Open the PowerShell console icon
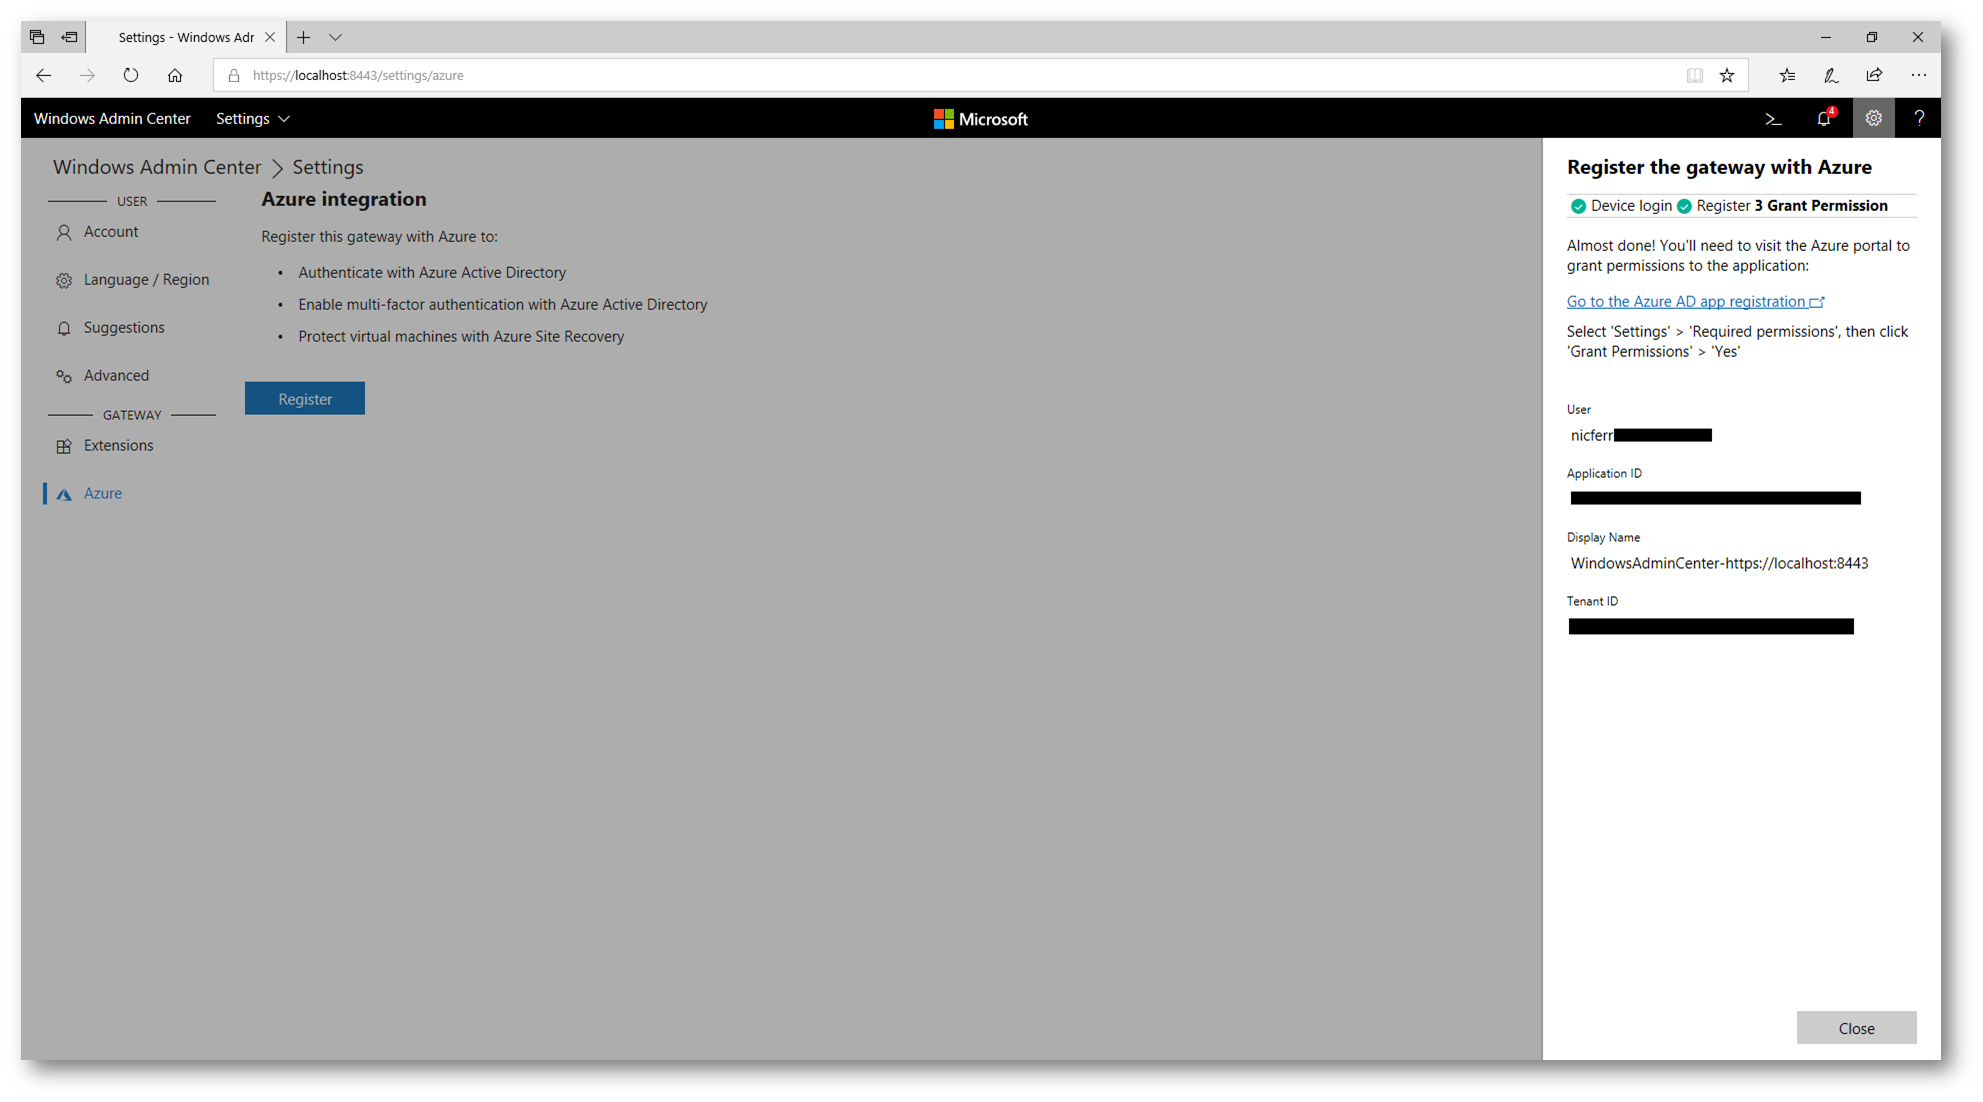The height and width of the screenshot is (1102, 1983). pos(1772,119)
